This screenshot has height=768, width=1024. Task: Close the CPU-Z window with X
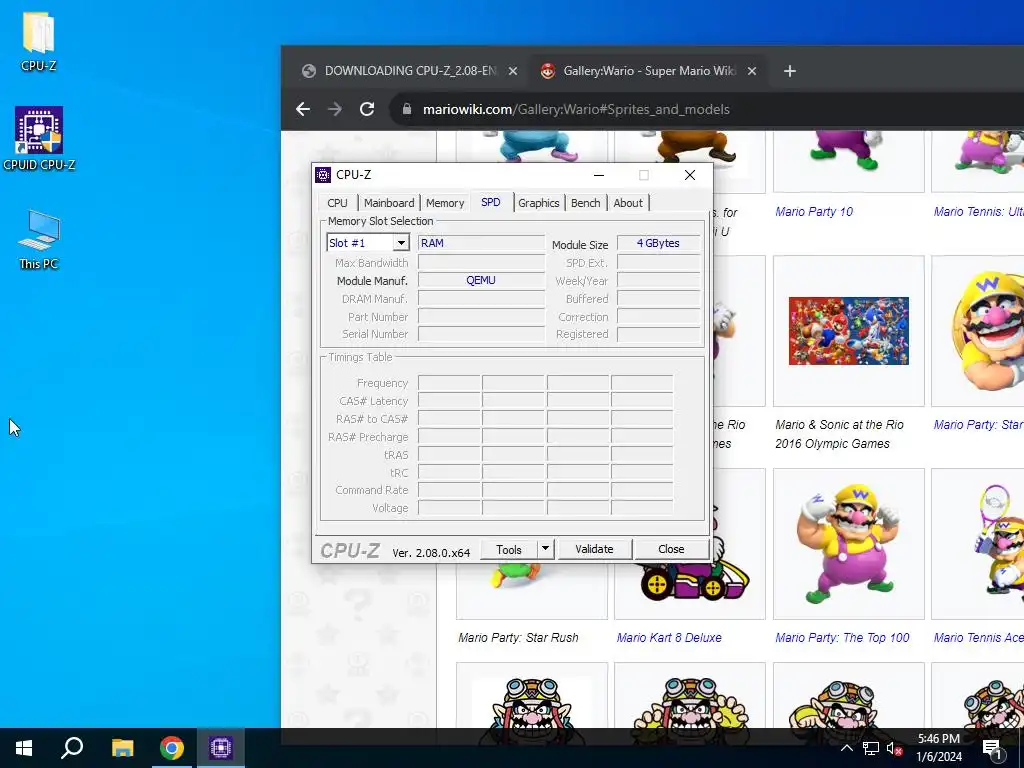(x=690, y=175)
